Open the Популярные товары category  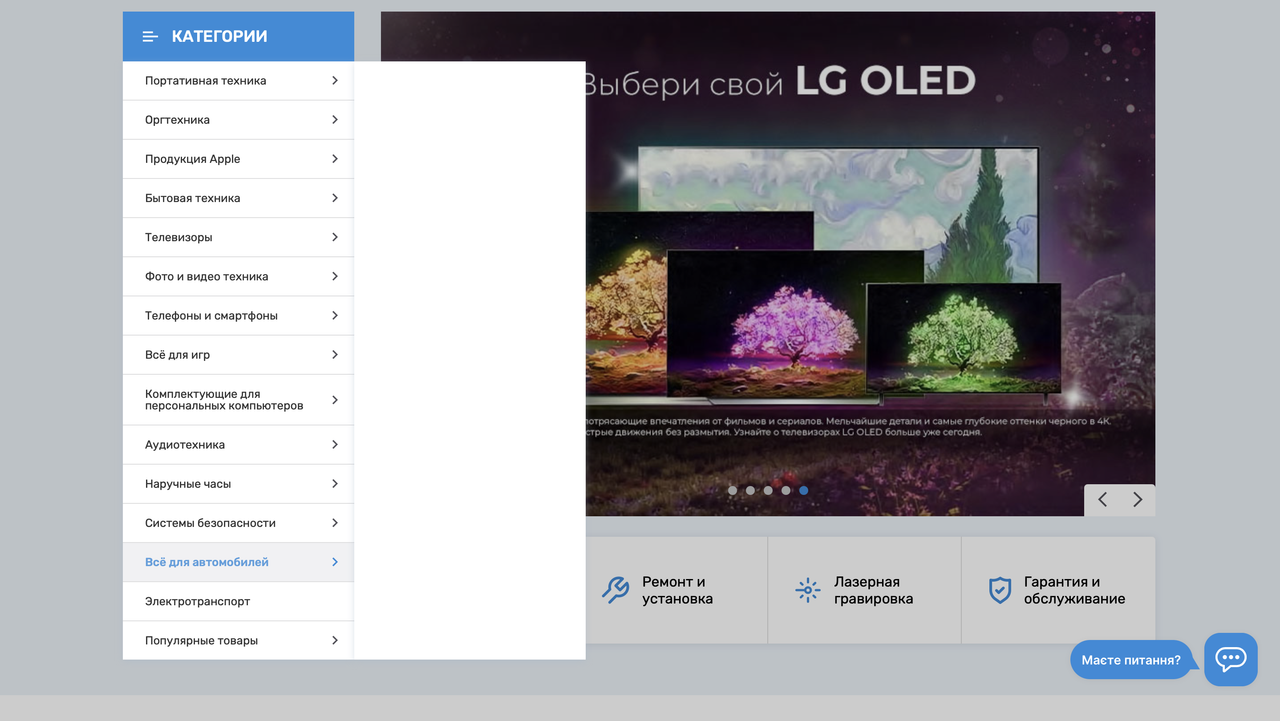[238, 640]
